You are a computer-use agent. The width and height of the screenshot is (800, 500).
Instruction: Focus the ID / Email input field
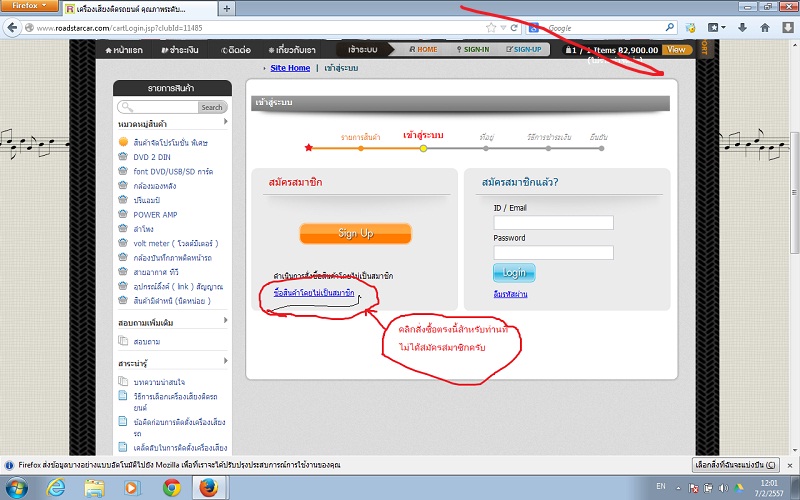pos(553,222)
